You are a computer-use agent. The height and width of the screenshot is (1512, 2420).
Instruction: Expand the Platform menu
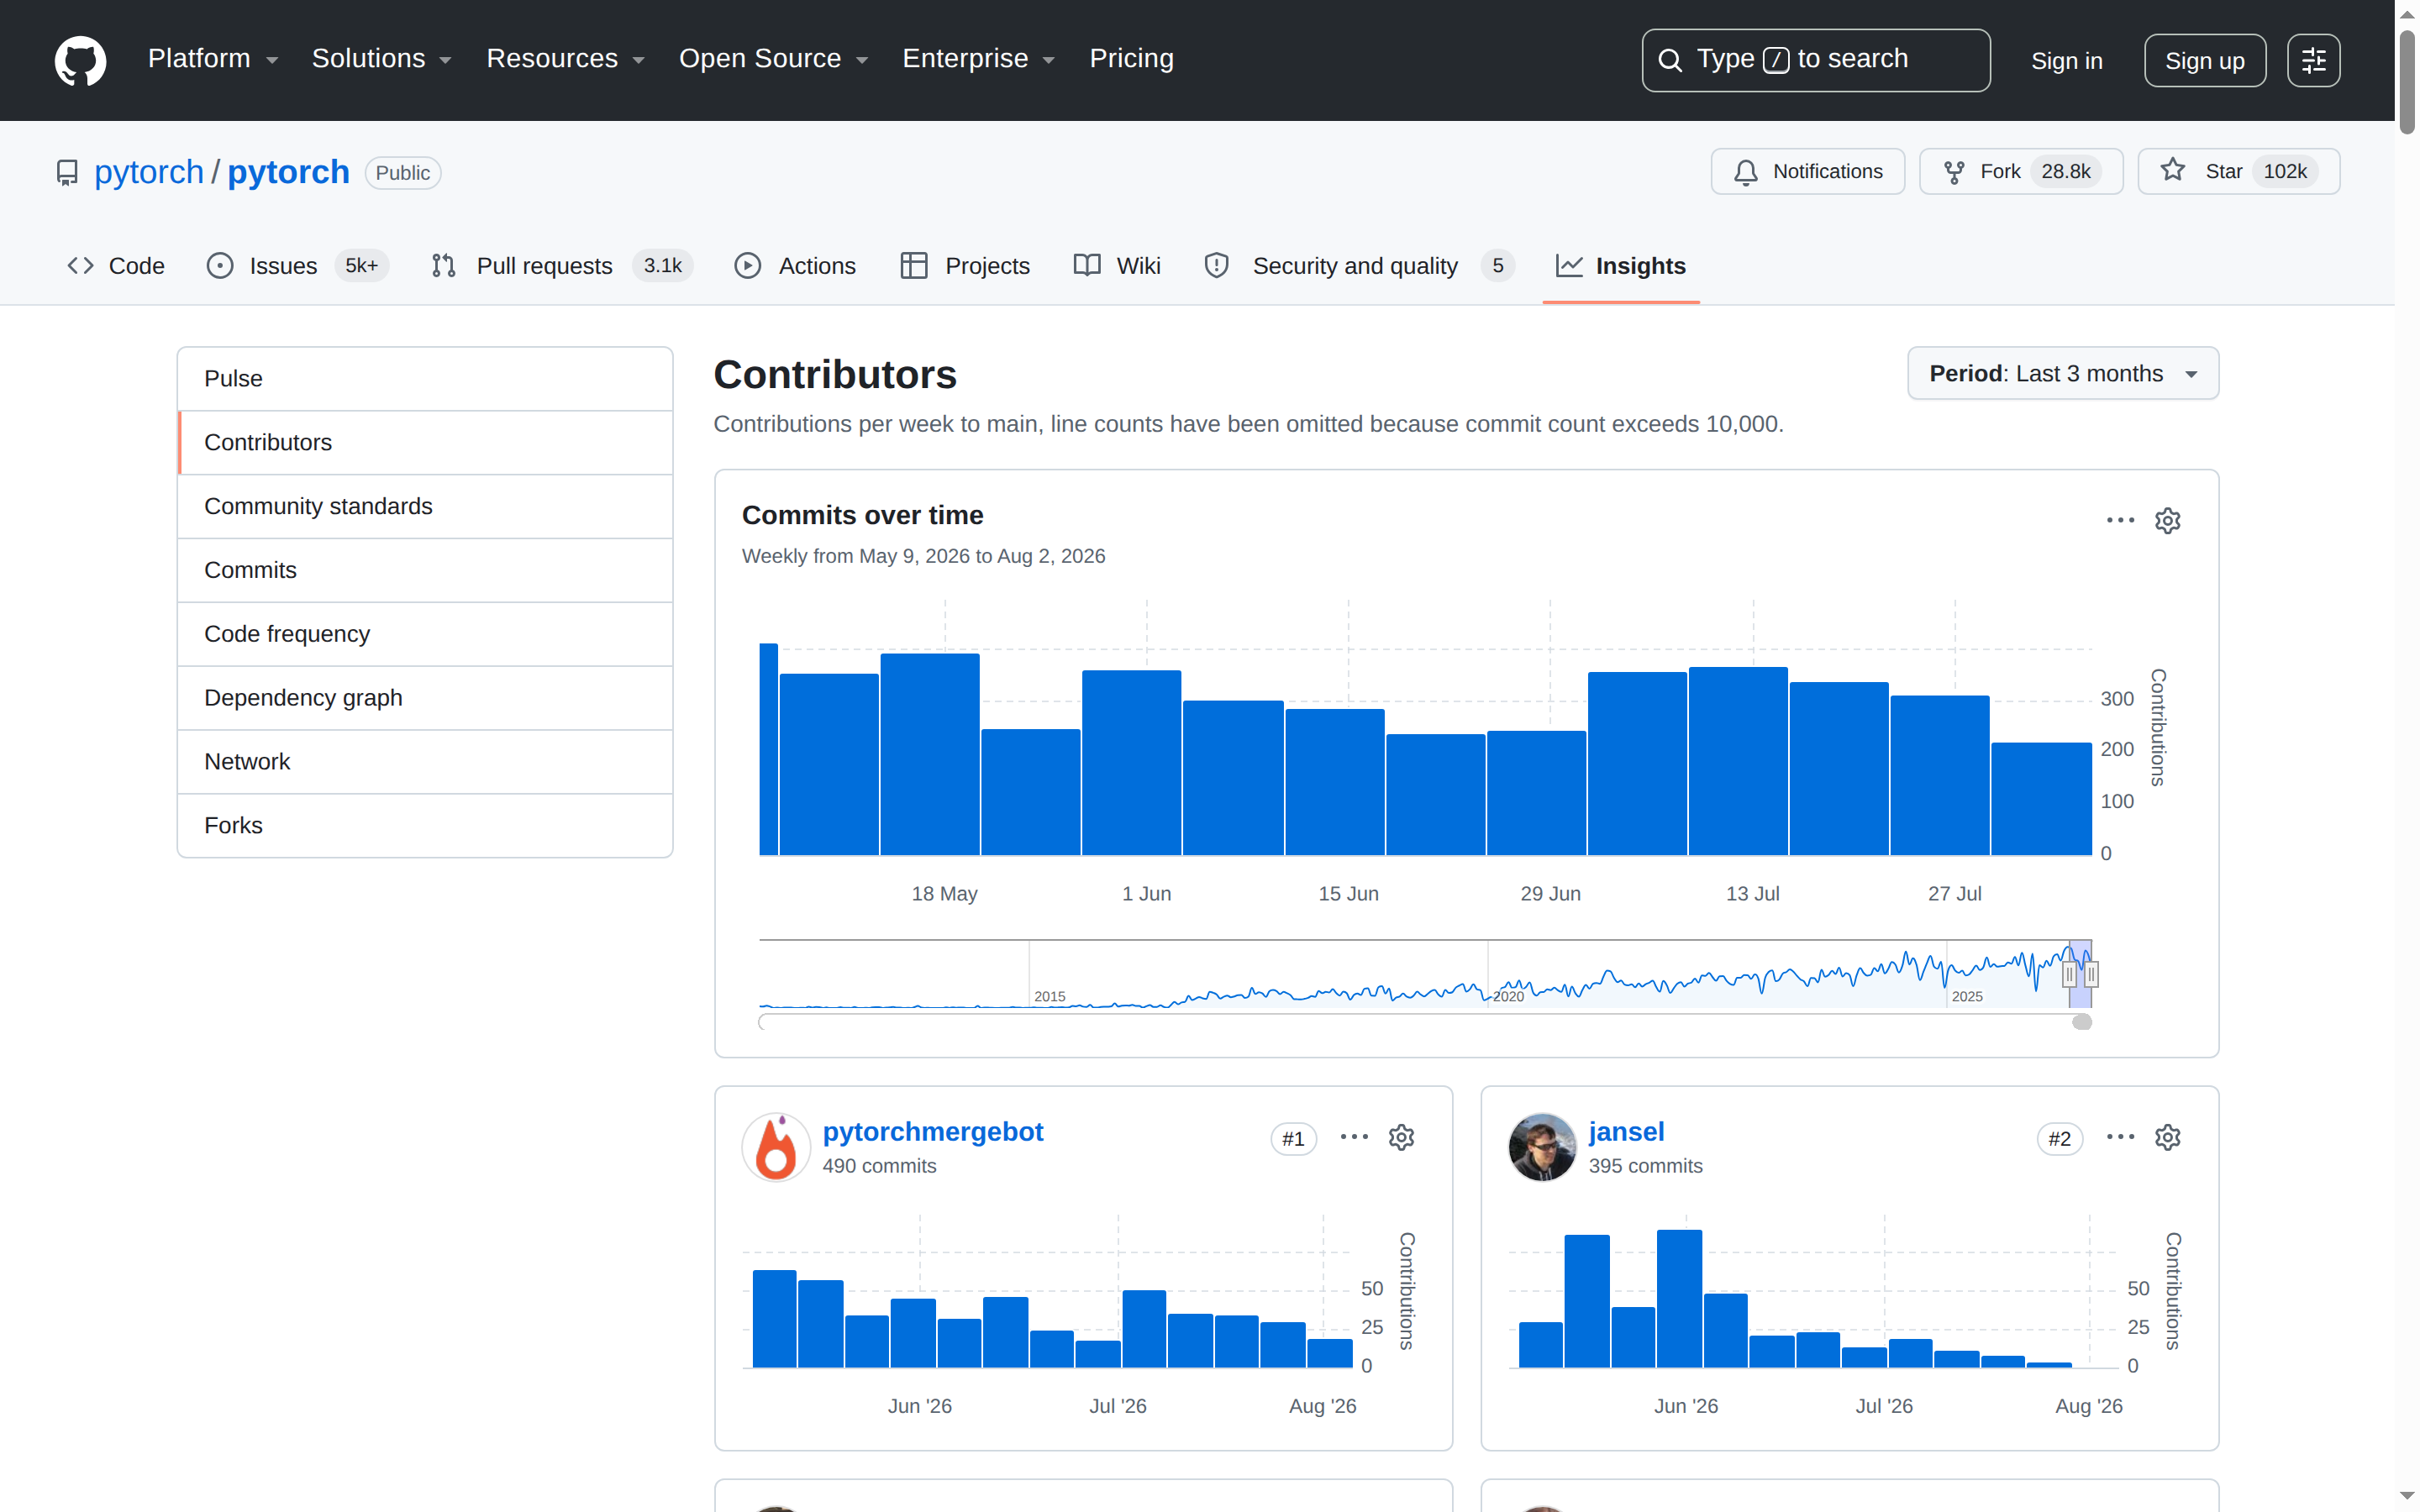213,59
